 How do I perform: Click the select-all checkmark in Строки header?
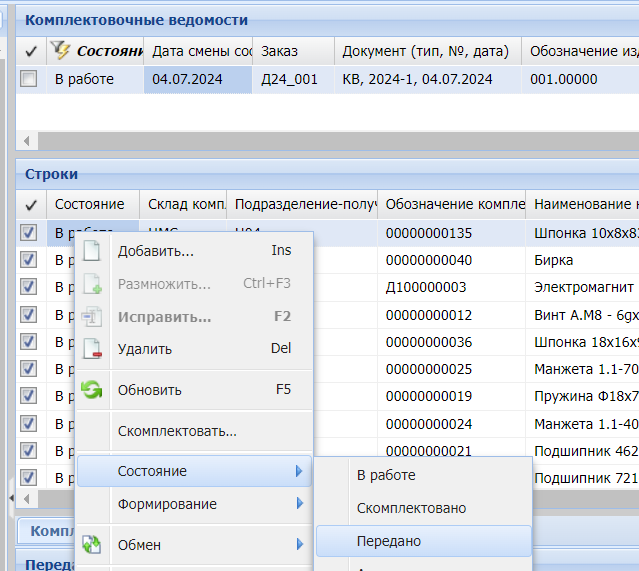[30, 204]
